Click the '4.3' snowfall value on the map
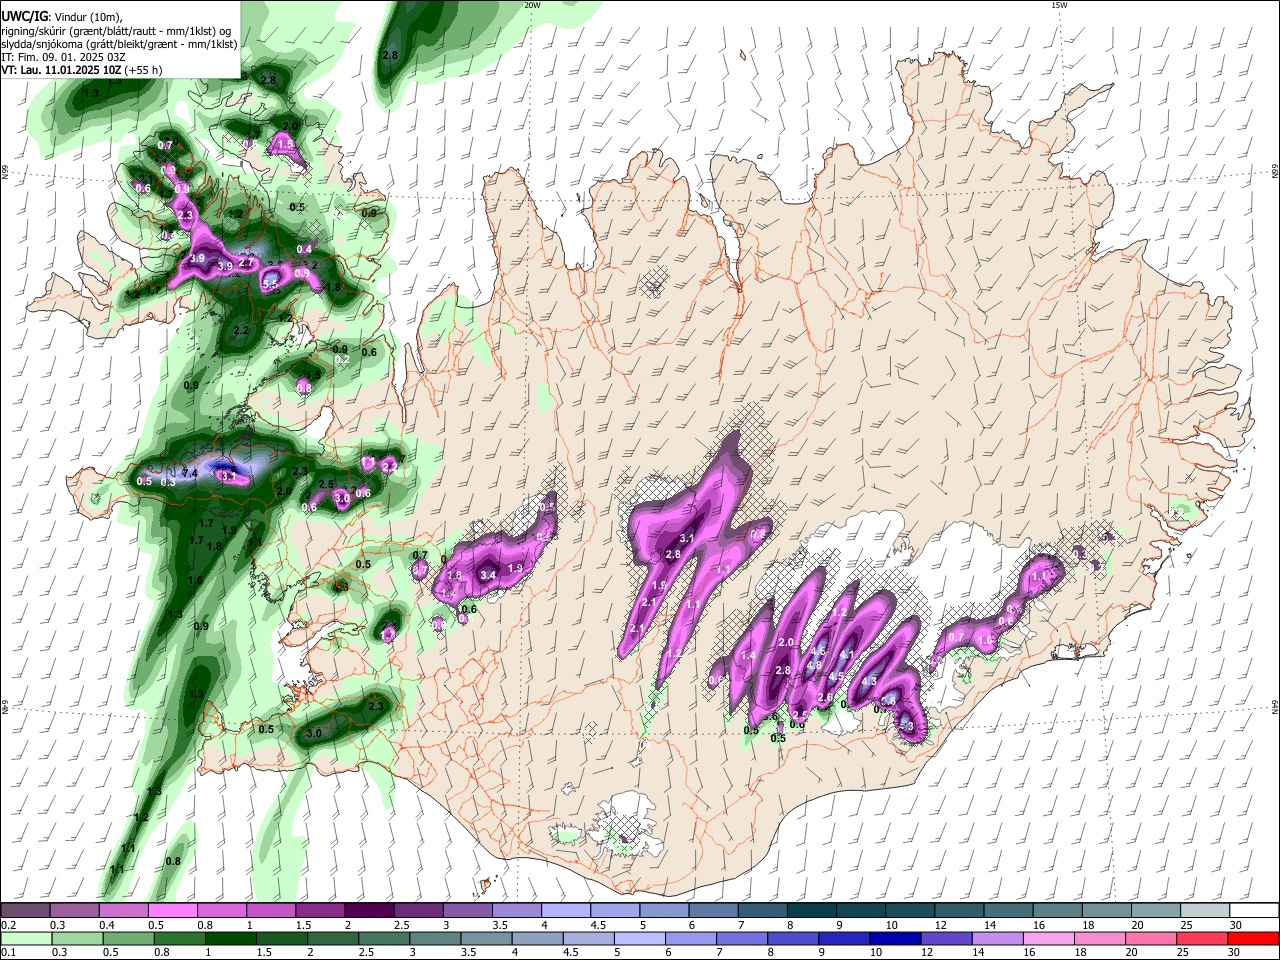 (x=868, y=682)
